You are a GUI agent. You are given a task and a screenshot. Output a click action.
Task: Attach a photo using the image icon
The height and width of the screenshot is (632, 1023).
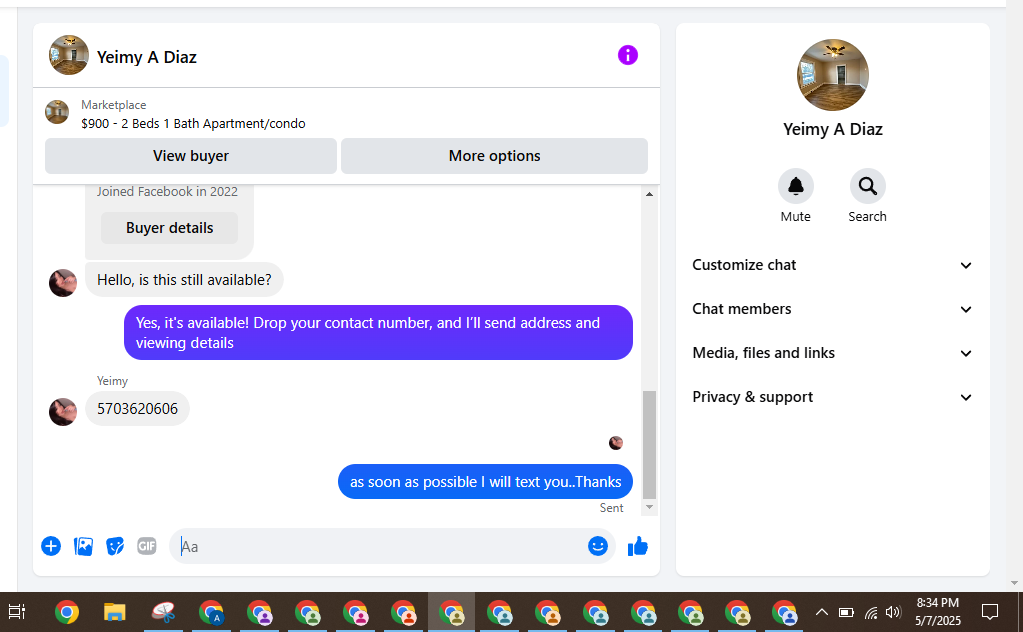(84, 546)
